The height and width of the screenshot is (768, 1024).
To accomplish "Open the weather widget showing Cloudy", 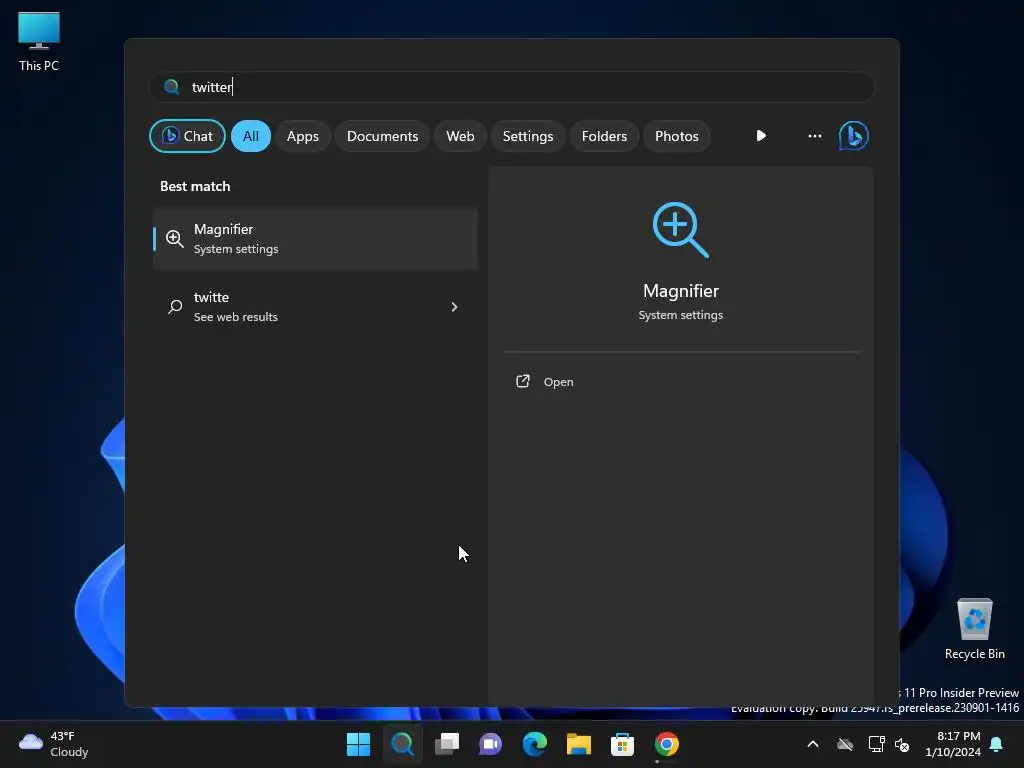I will pyautogui.click(x=54, y=744).
